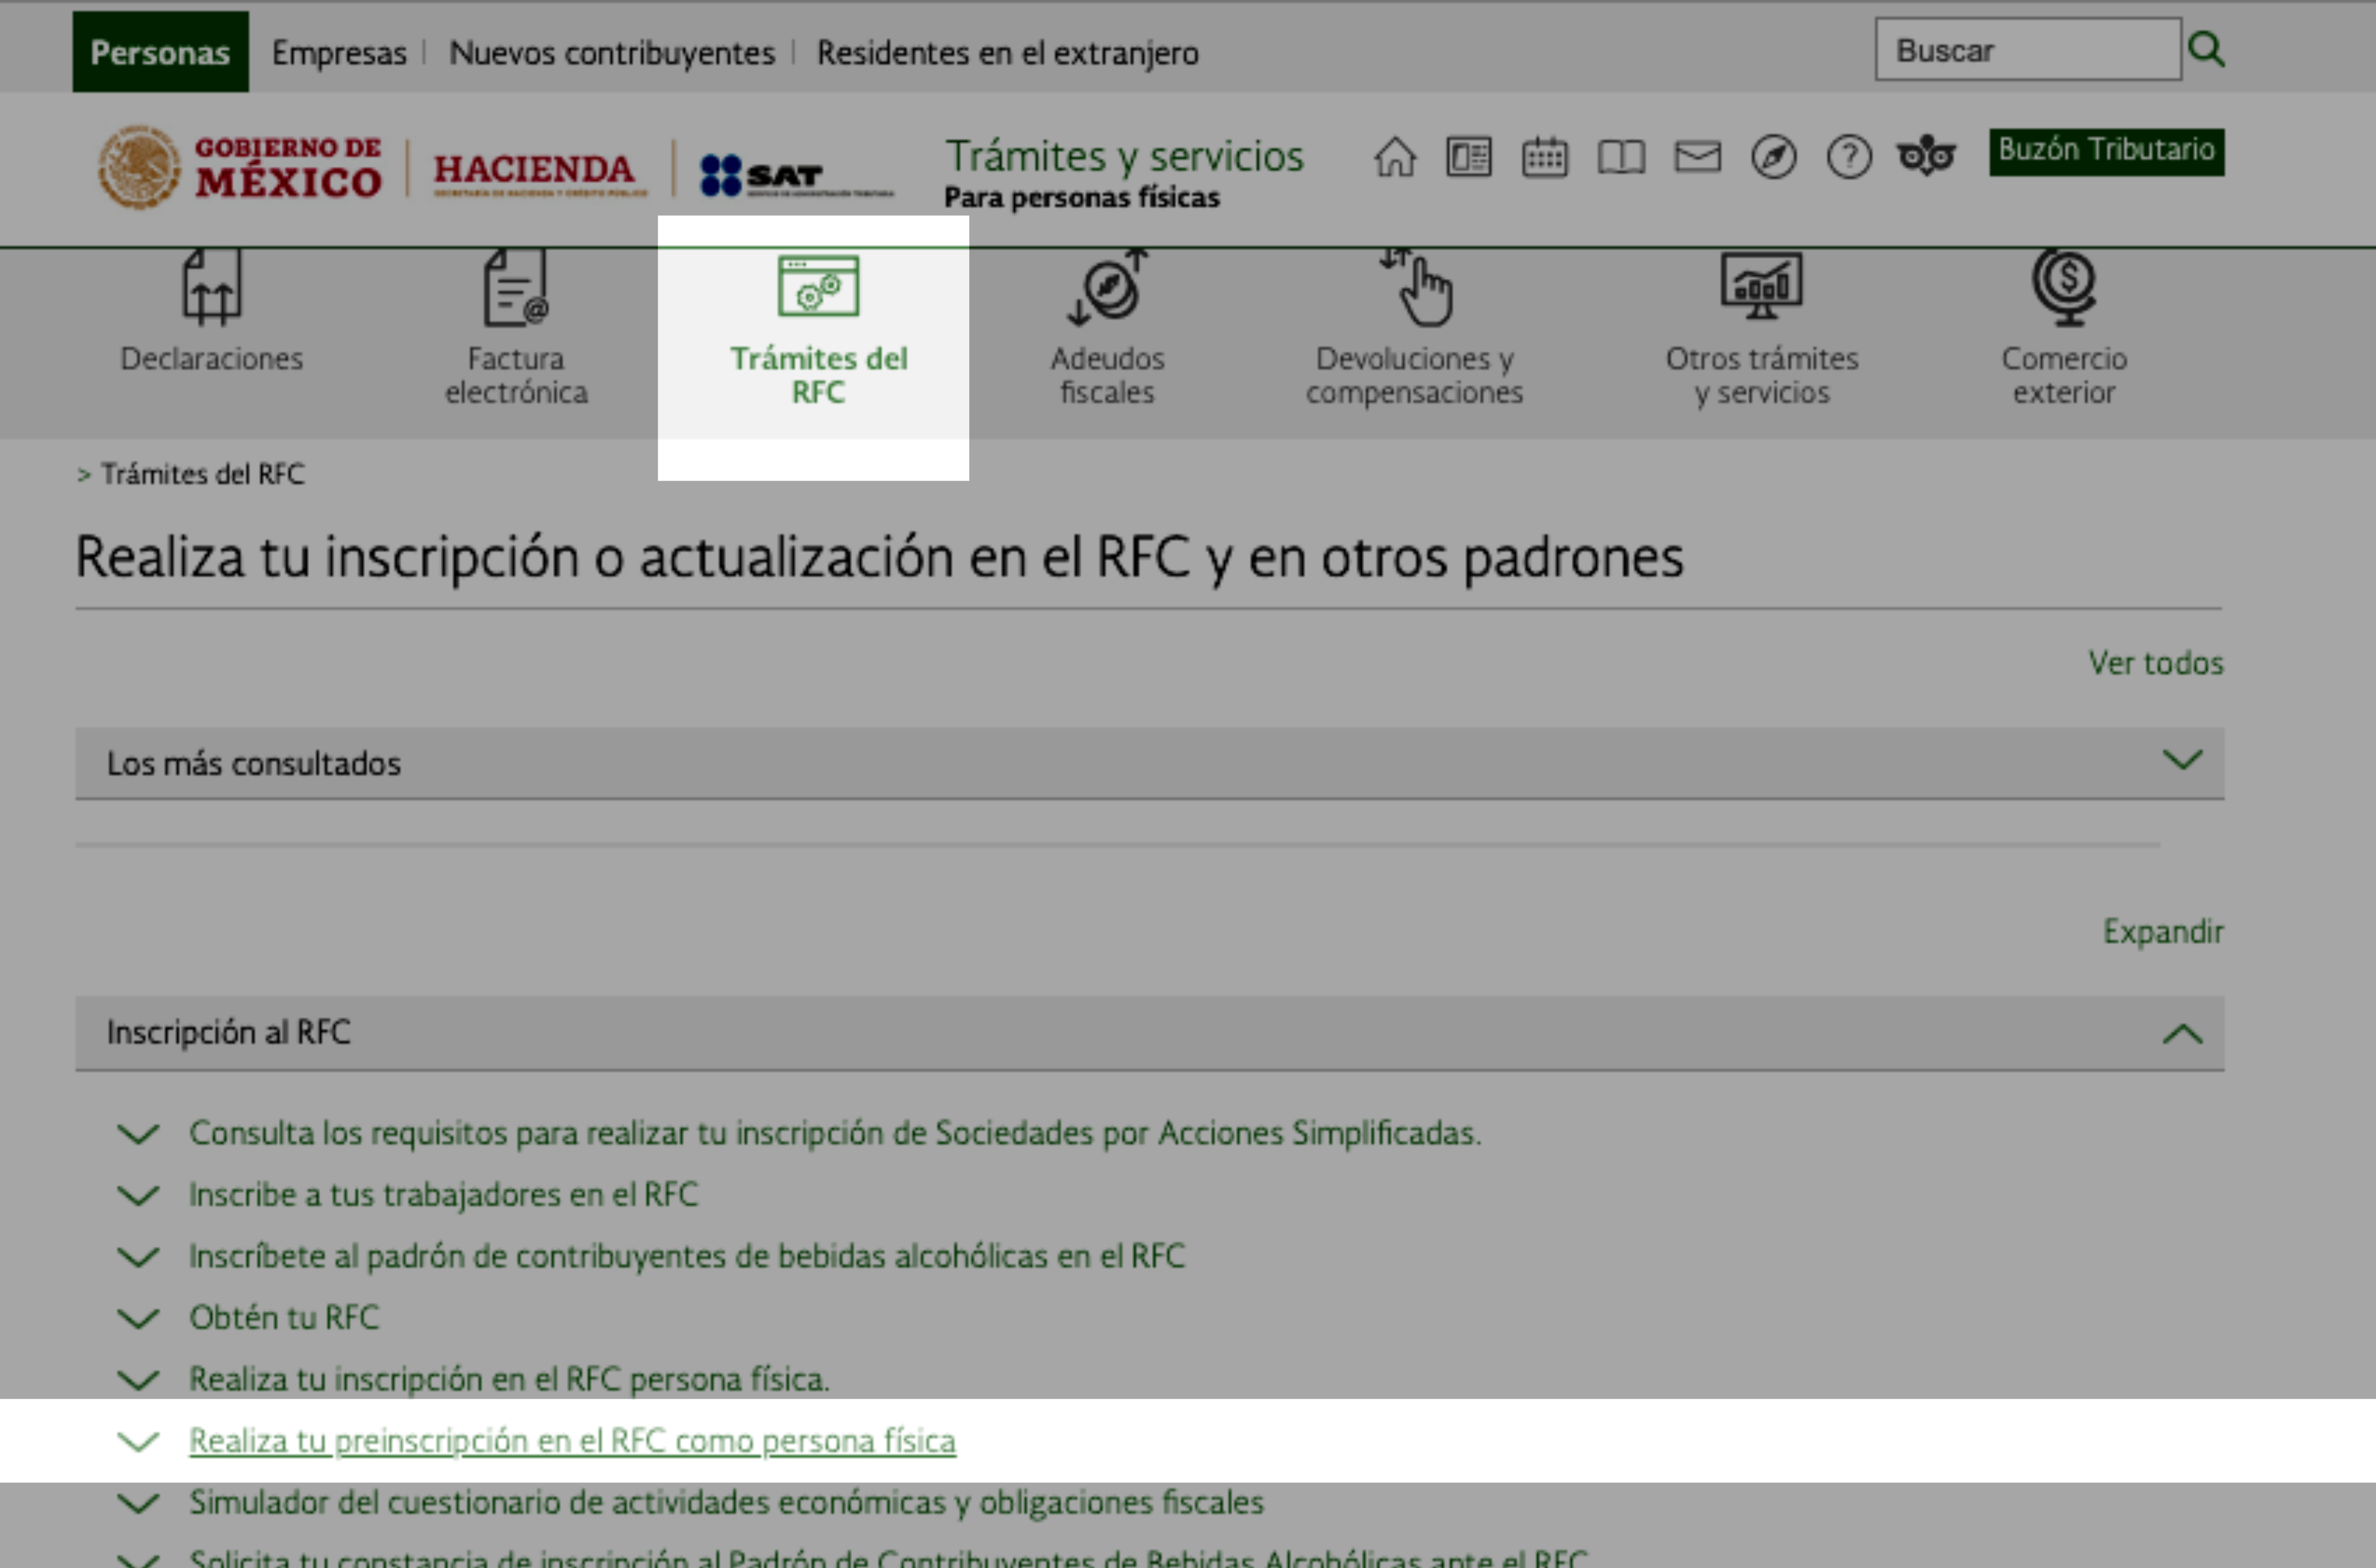The image size is (2376, 1568).
Task: Open Obtén tu RFC link
Action: pos(284,1318)
